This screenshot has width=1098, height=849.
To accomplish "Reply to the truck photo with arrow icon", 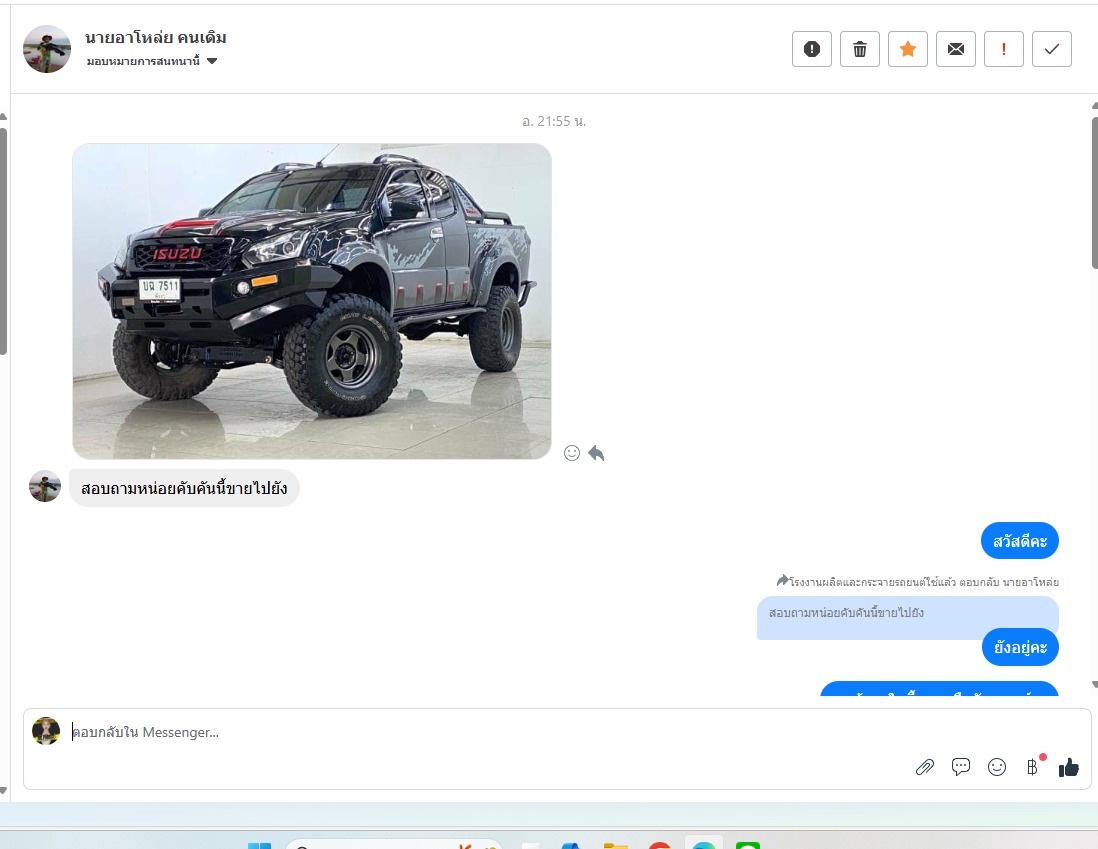I will [596, 453].
